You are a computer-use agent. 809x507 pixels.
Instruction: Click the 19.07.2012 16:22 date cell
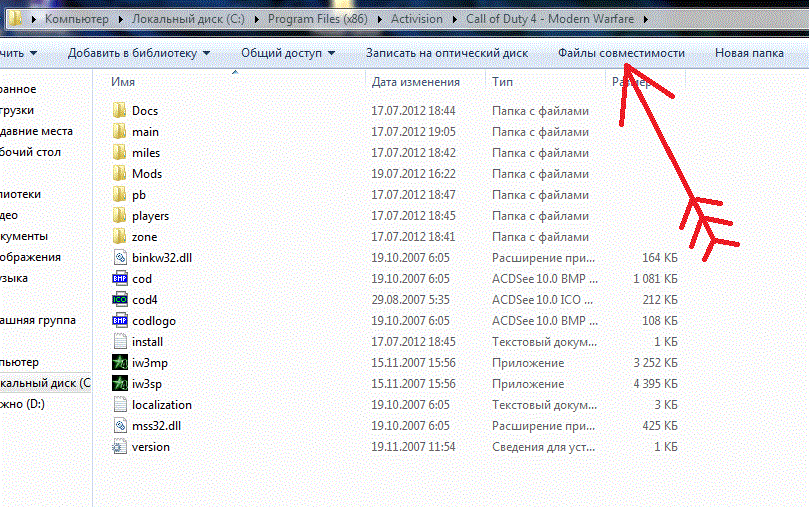point(413,174)
